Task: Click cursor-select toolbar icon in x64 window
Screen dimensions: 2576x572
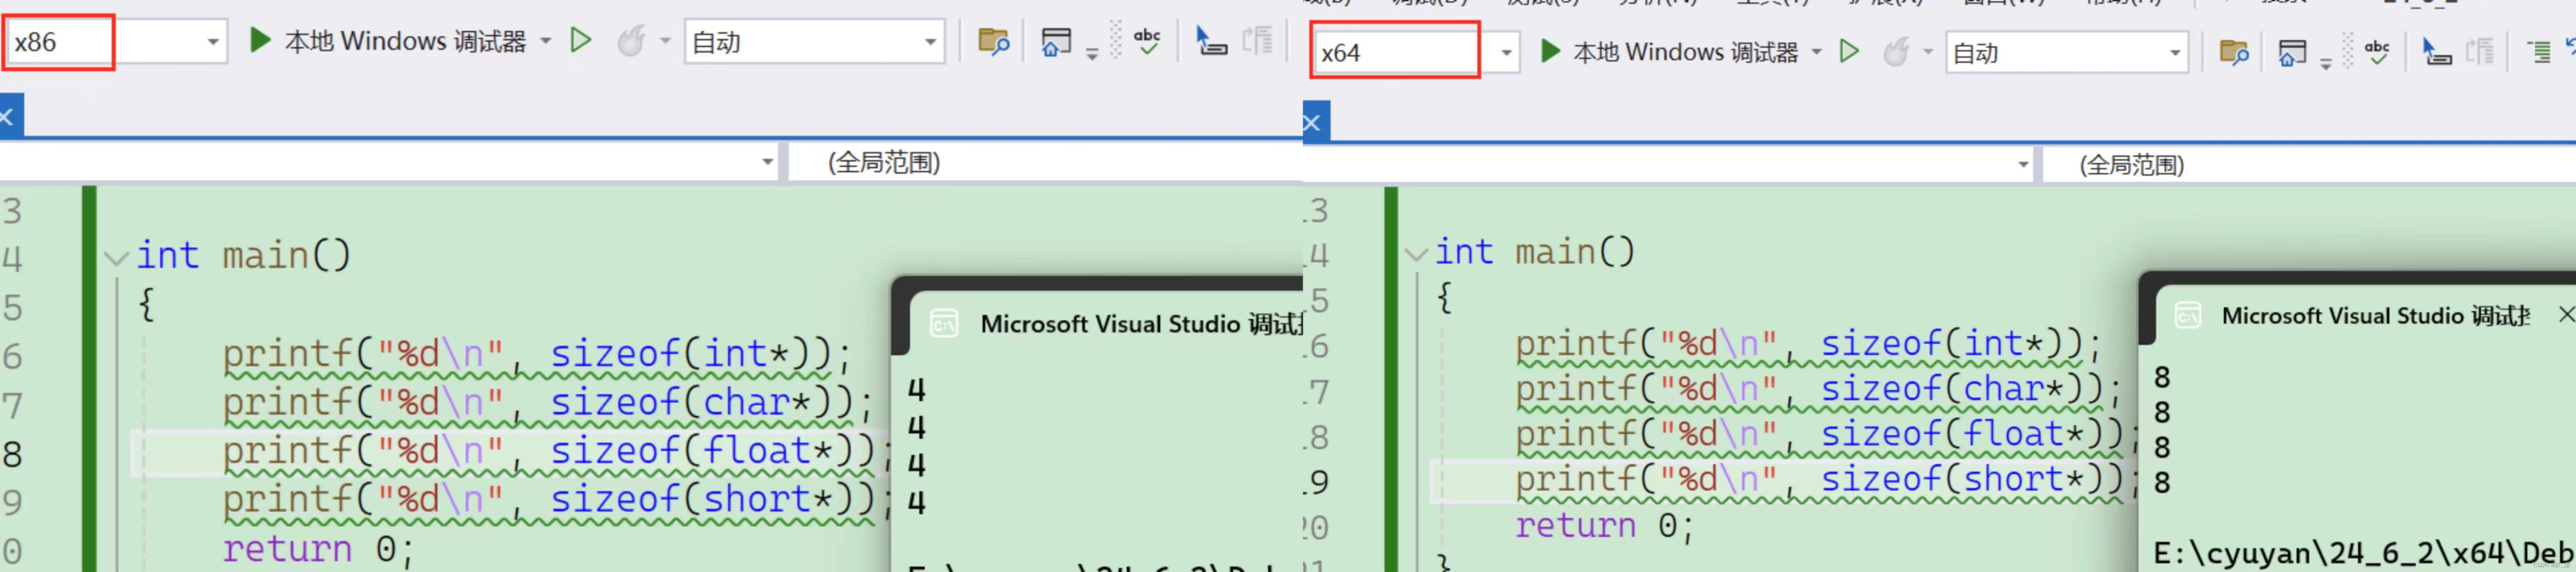Action: (x=2437, y=51)
